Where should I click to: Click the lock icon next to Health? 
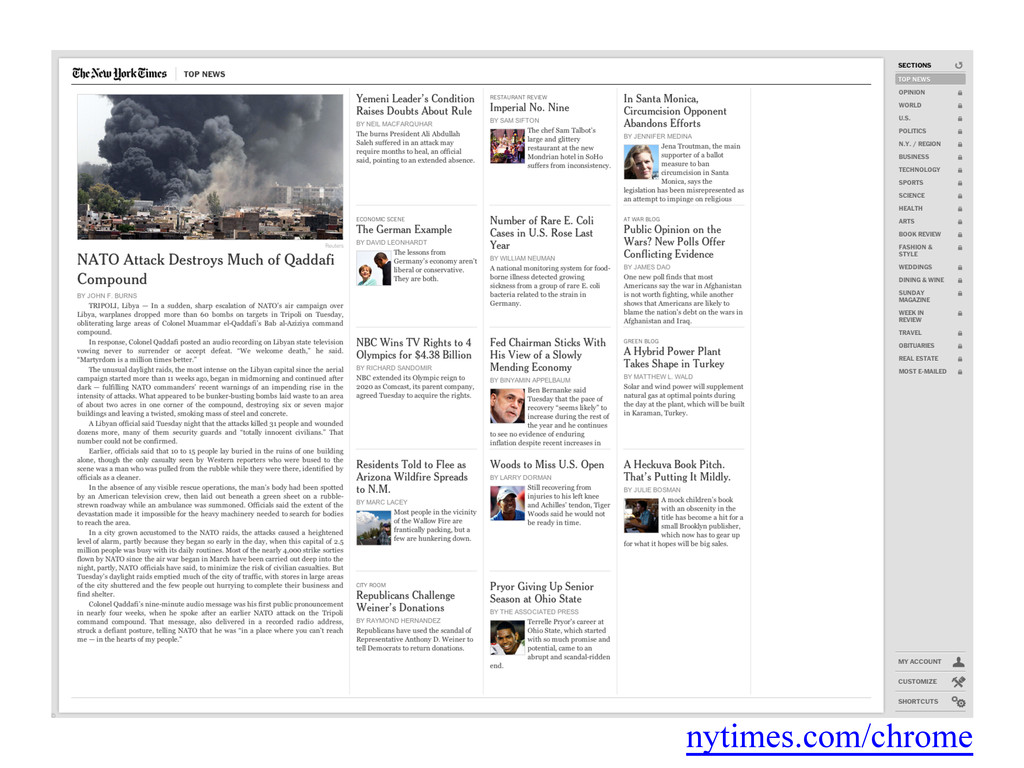coord(960,209)
